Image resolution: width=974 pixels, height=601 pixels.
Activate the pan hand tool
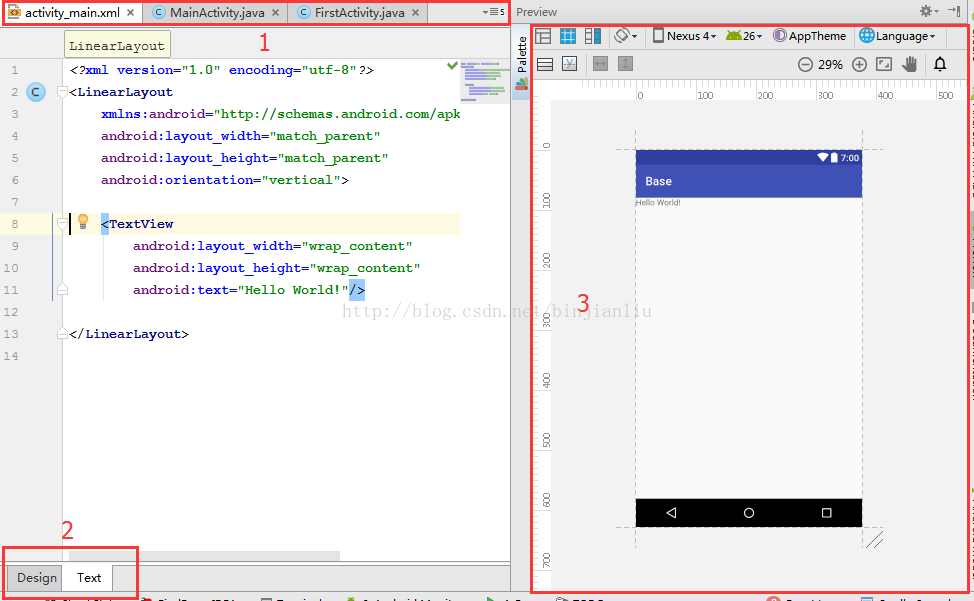[x=910, y=64]
